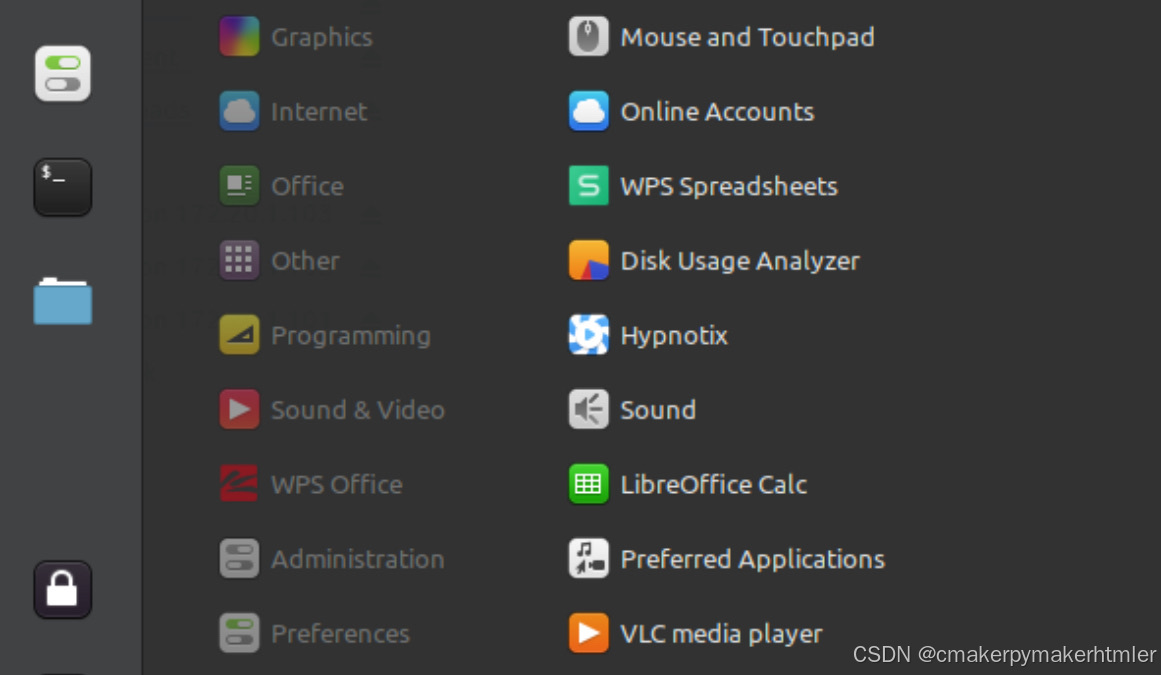The width and height of the screenshot is (1161, 675).
Task: Click the Disk Usage Analyzer icon
Action: click(x=589, y=261)
